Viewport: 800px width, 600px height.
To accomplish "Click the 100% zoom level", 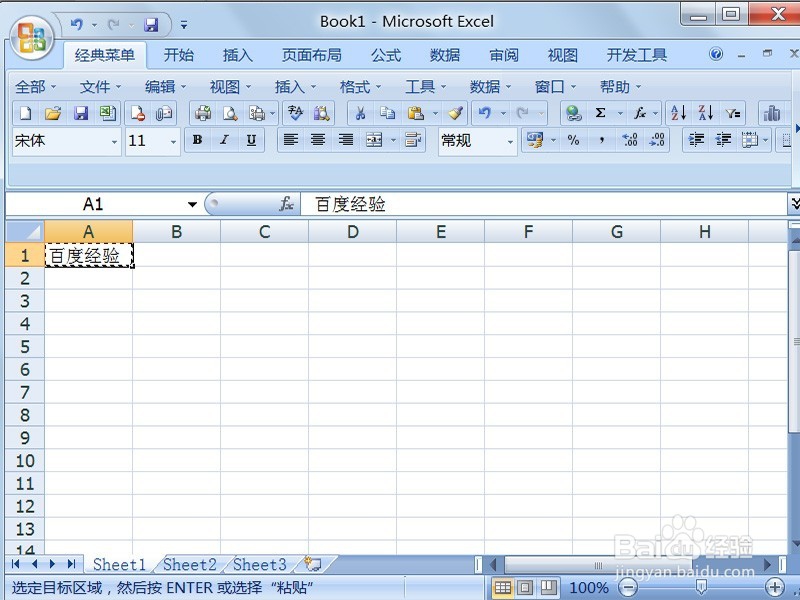I will 589,588.
